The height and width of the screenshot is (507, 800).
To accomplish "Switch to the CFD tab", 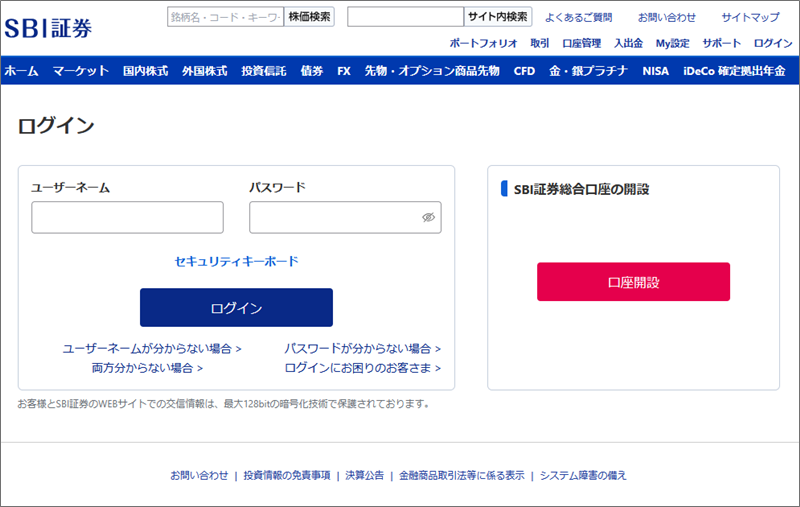I will point(524,71).
